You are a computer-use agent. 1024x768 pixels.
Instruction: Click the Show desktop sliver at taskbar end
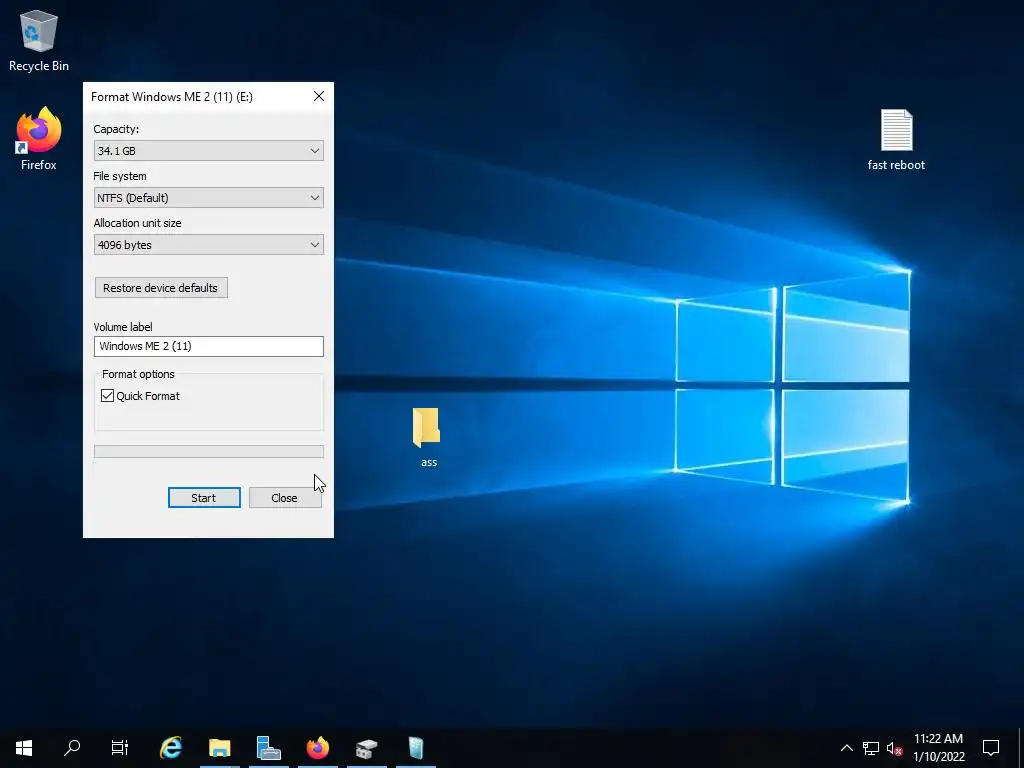tap(1021, 748)
